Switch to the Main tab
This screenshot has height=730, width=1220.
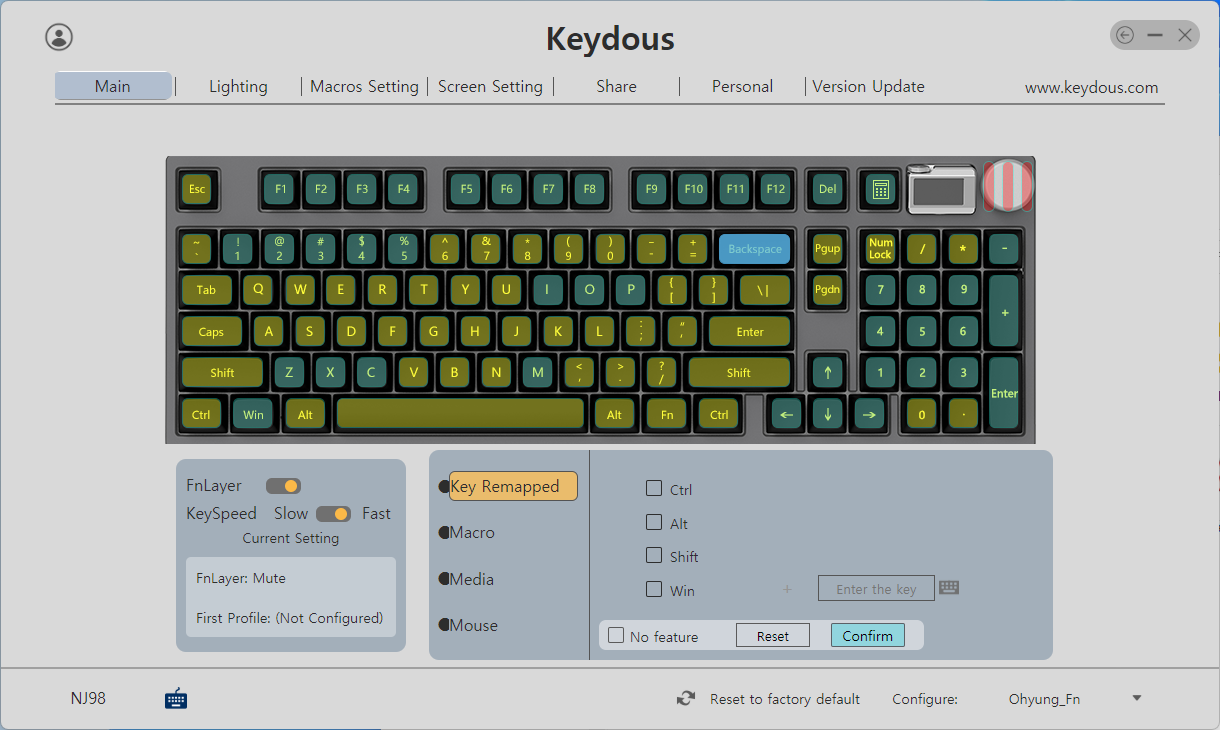pos(113,86)
